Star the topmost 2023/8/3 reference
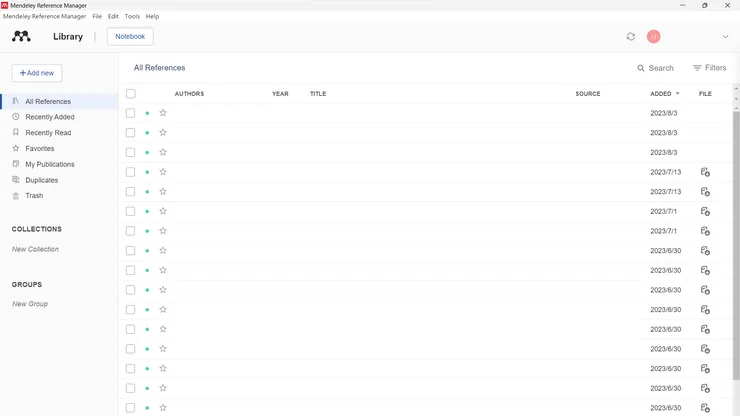This screenshot has width=740, height=416. (x=163, y=113)
